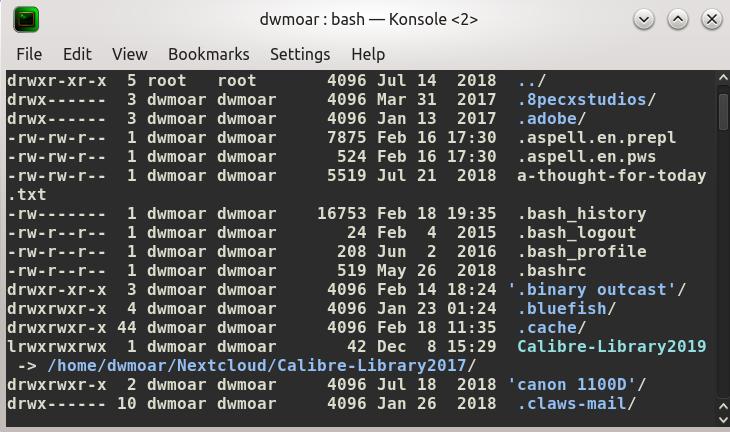This screenshot has width=730, height=432.
Task: Maximize the window with the up-chevron button
Action: (x=678, y=20)
